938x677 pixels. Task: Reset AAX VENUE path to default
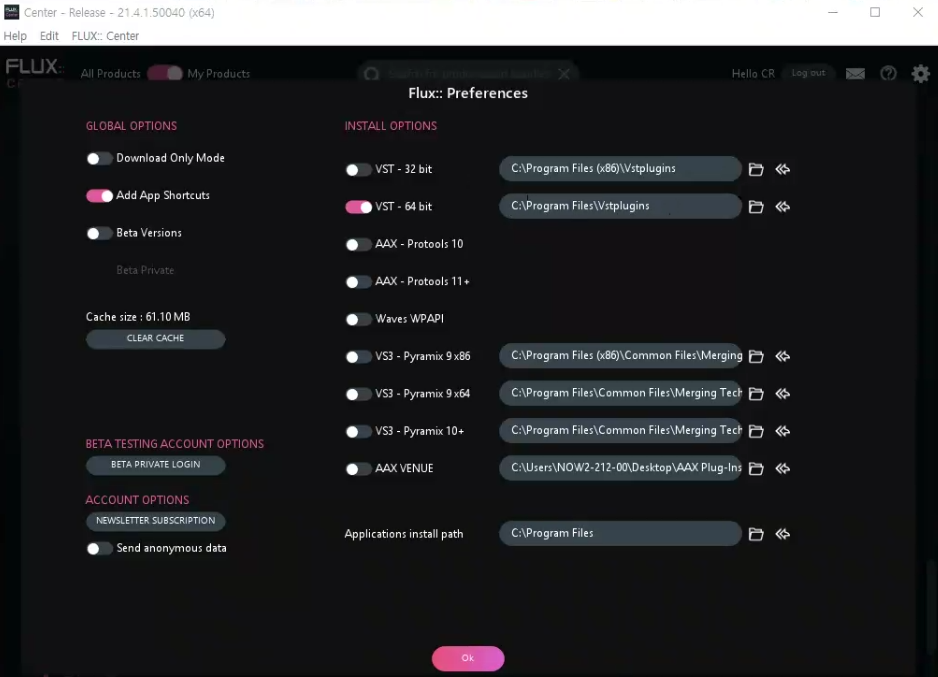tap(782, 468)
